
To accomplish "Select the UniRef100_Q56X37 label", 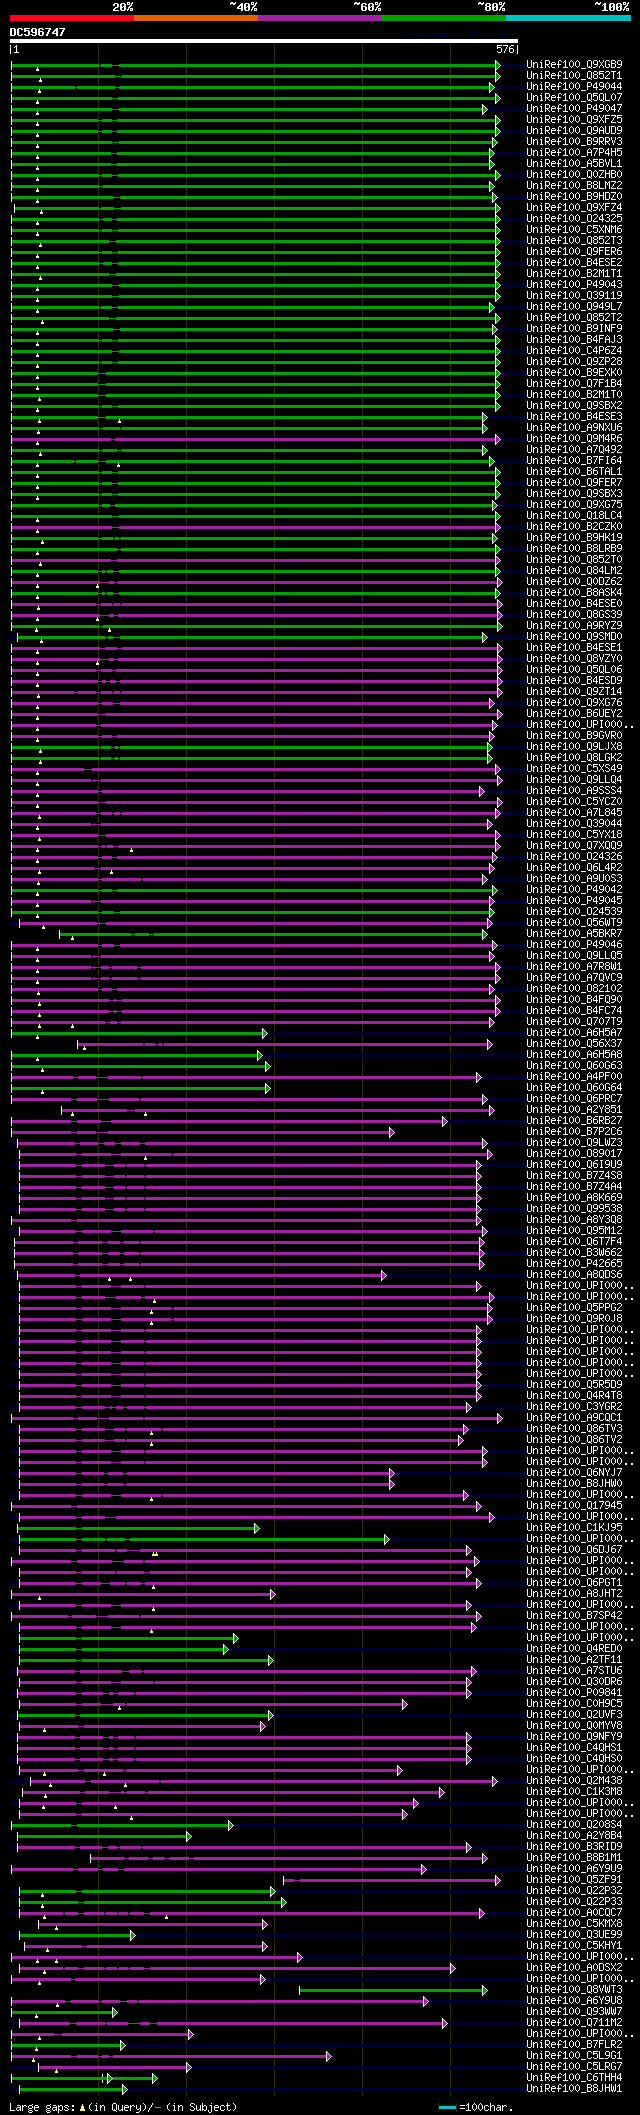I will click(574, 1044).
